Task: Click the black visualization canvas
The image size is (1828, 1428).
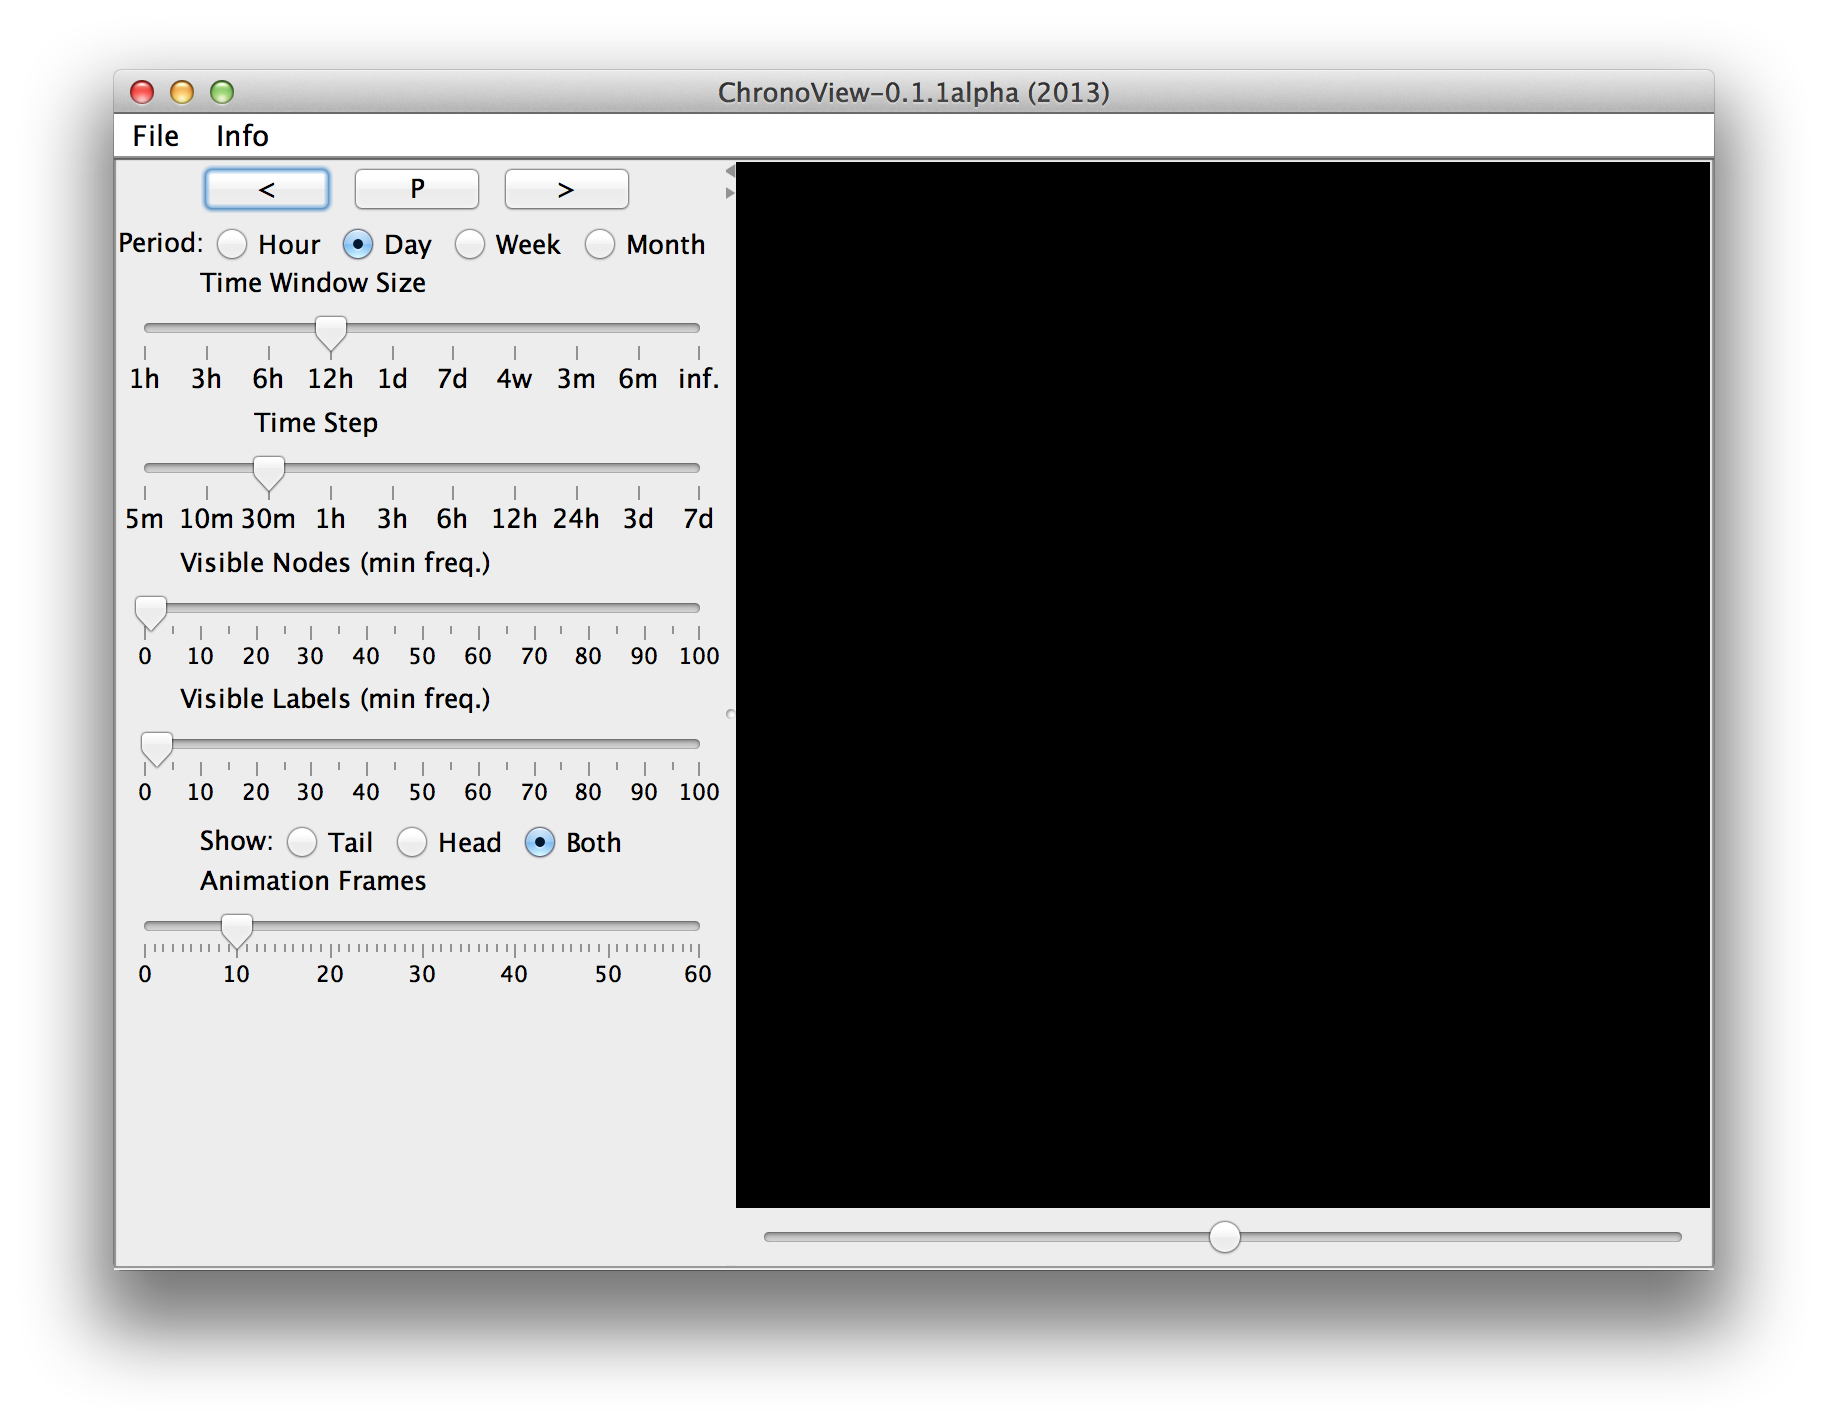Action: click(x=1223, y=685)
